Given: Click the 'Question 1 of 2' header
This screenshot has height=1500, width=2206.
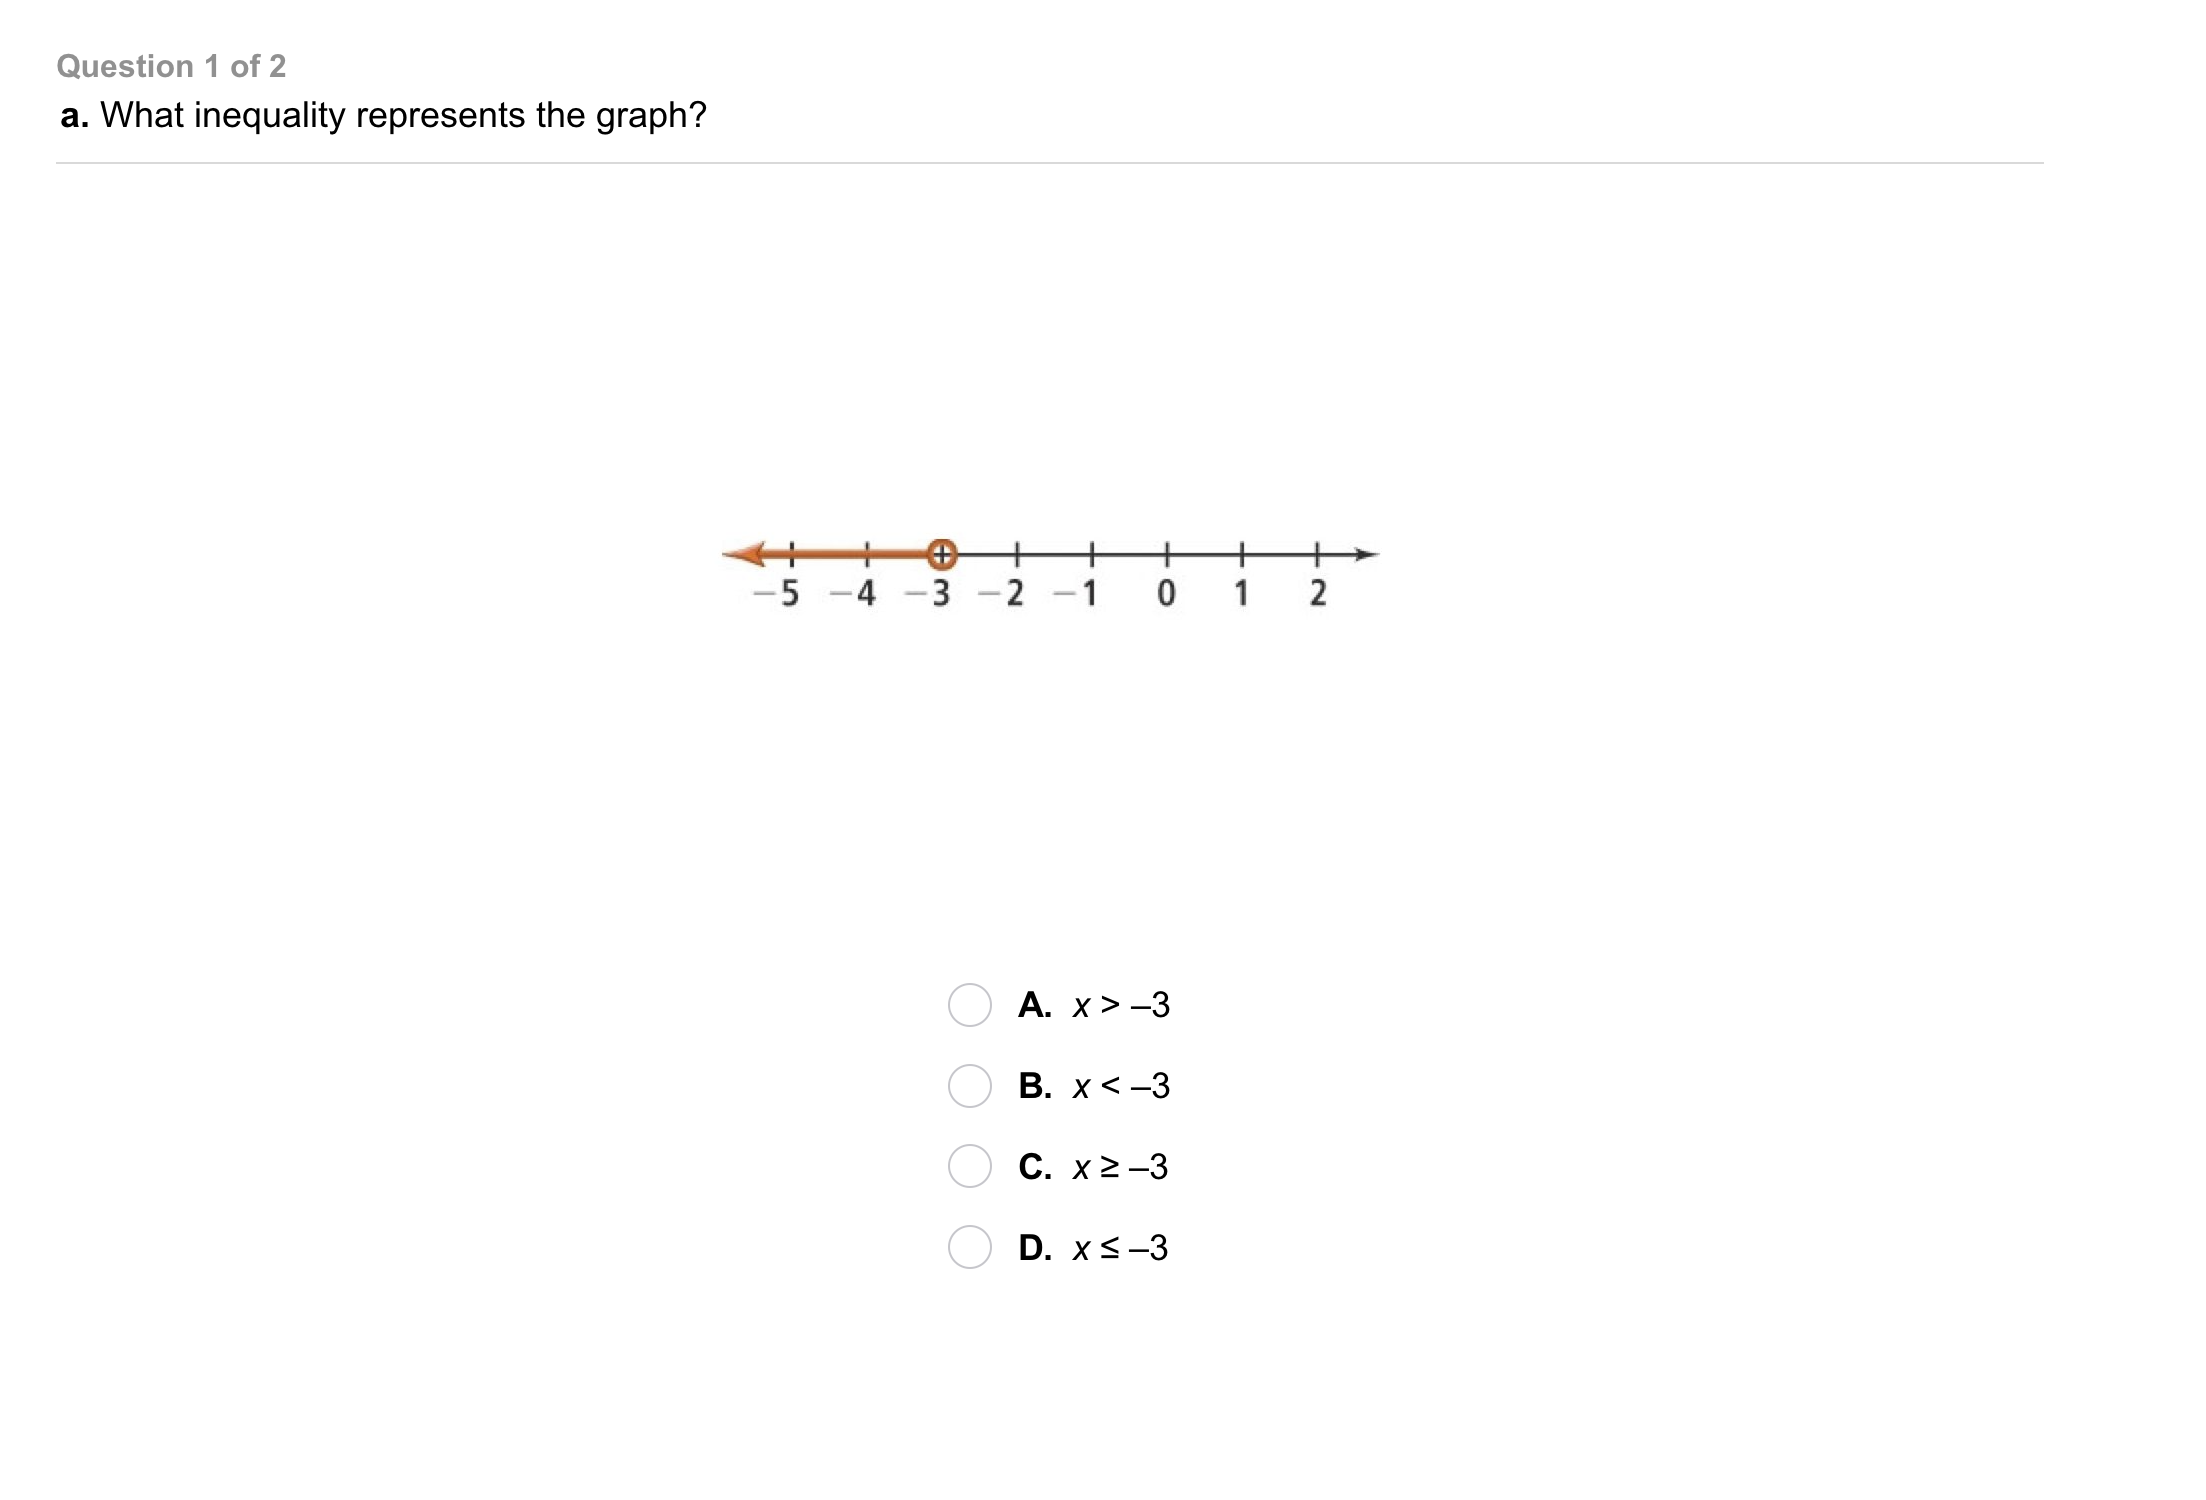Looking at the screenshot, I should point(171,66).
